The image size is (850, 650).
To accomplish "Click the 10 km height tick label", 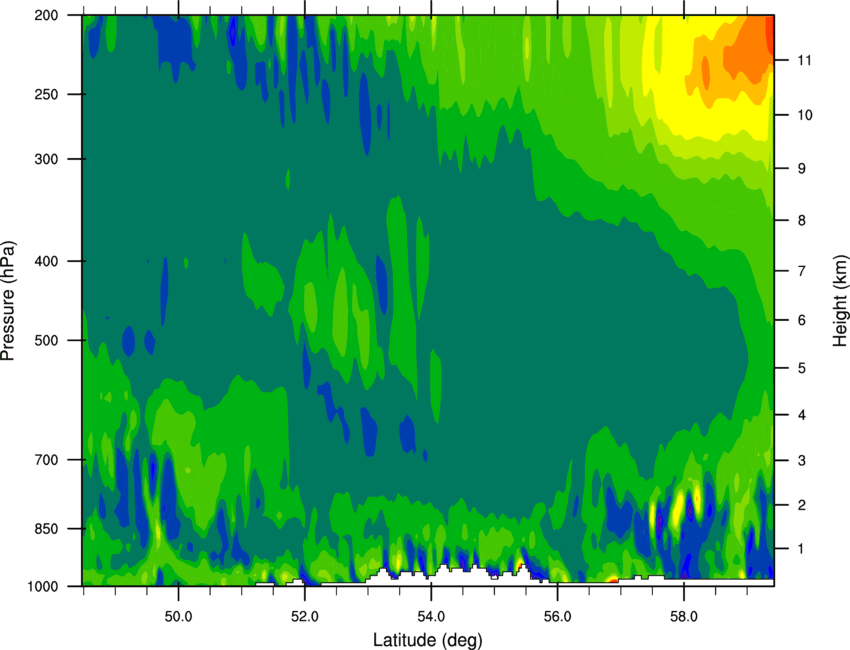I will pyautogui.click(x=804, y=115).
